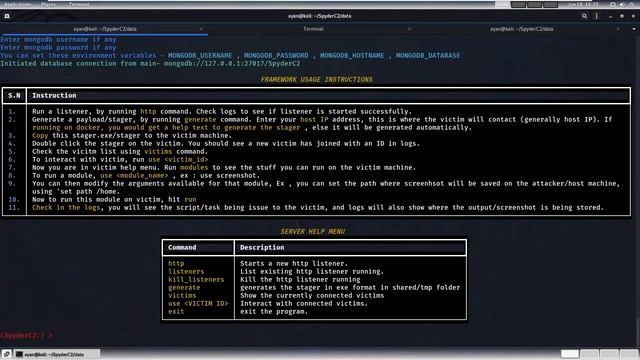Switch to the last ayan@kali ~/SpyderC2/data tab
The width and height of the screenshot is (640, 360).
[522, 29]
